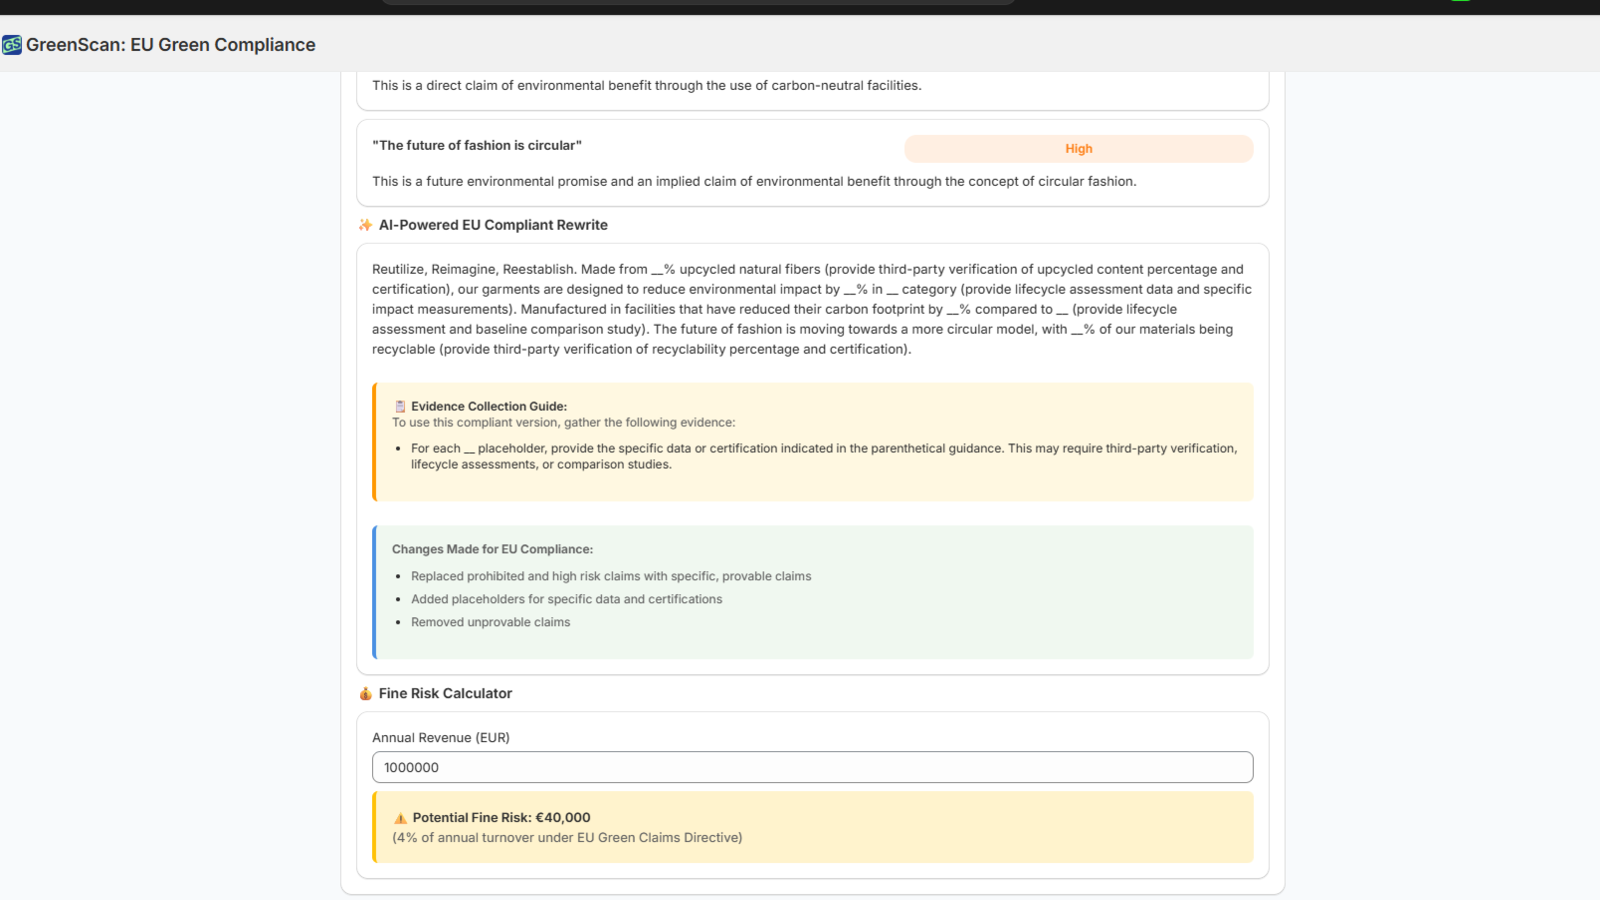Click the AI-Powered EU Compliant Rewrite heading
Viewport: 1600px width, 900px height.
pos(493,225)
